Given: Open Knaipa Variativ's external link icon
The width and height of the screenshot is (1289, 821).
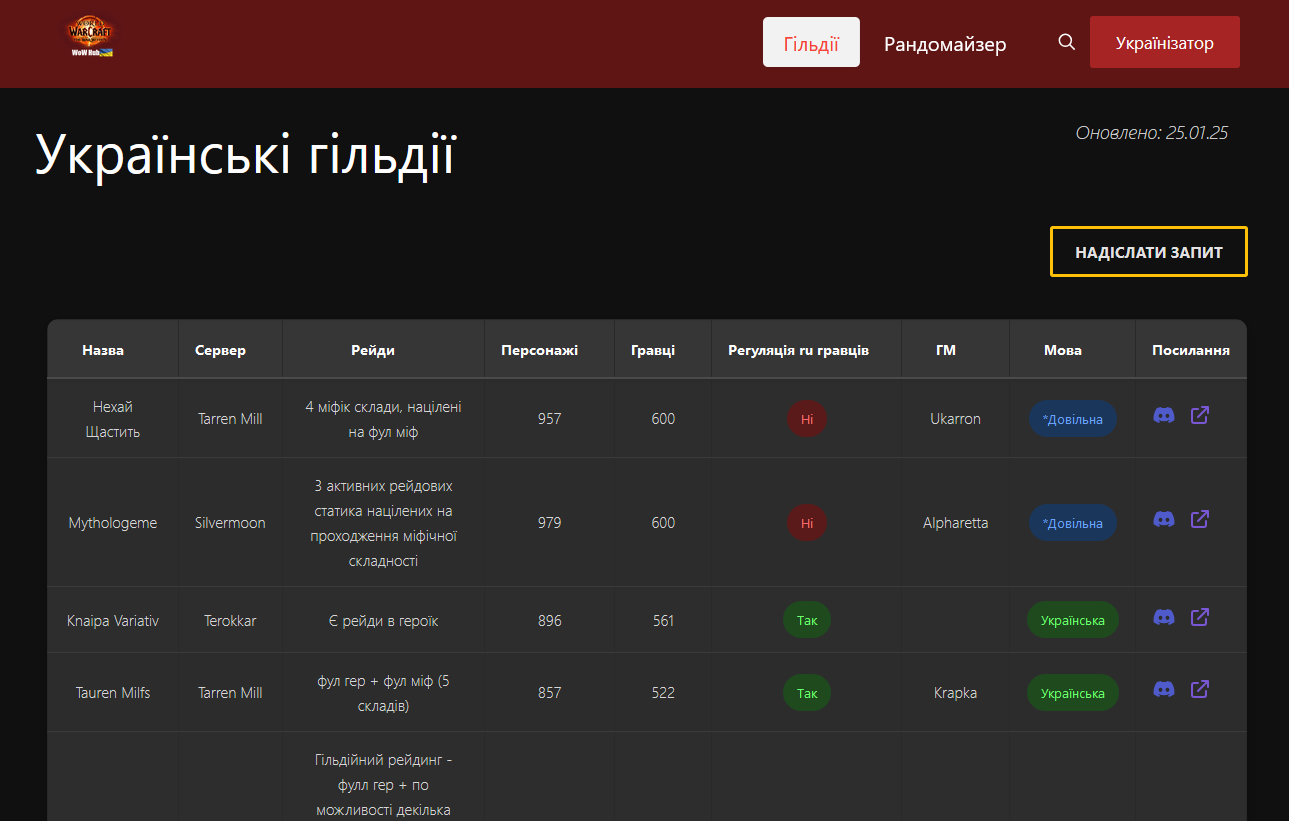Looking at the screenshot, I should pyautogui.click(x=1199, y=616).
